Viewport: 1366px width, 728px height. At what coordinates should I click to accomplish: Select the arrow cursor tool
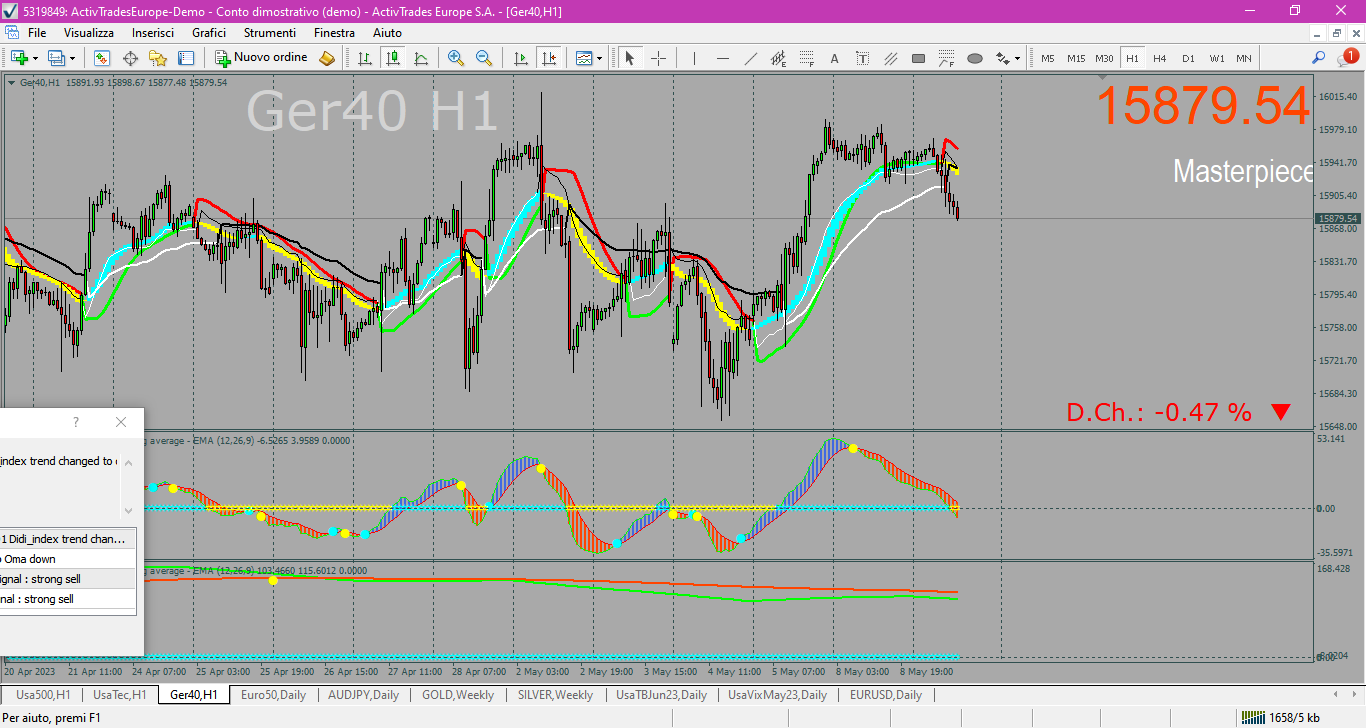[x=630, y=58]
